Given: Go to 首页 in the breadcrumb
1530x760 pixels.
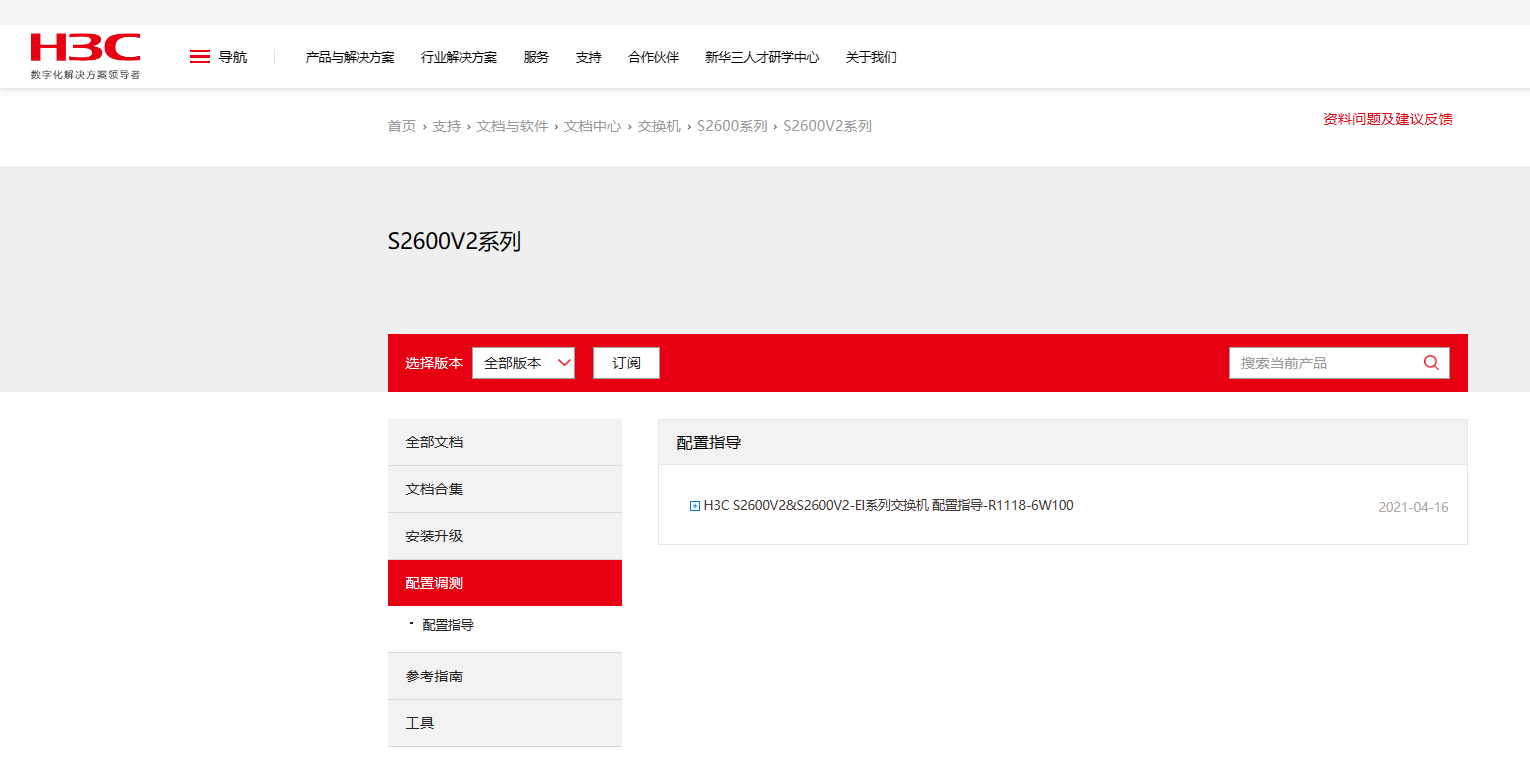Looking at the screenshot, I should 402,126.
